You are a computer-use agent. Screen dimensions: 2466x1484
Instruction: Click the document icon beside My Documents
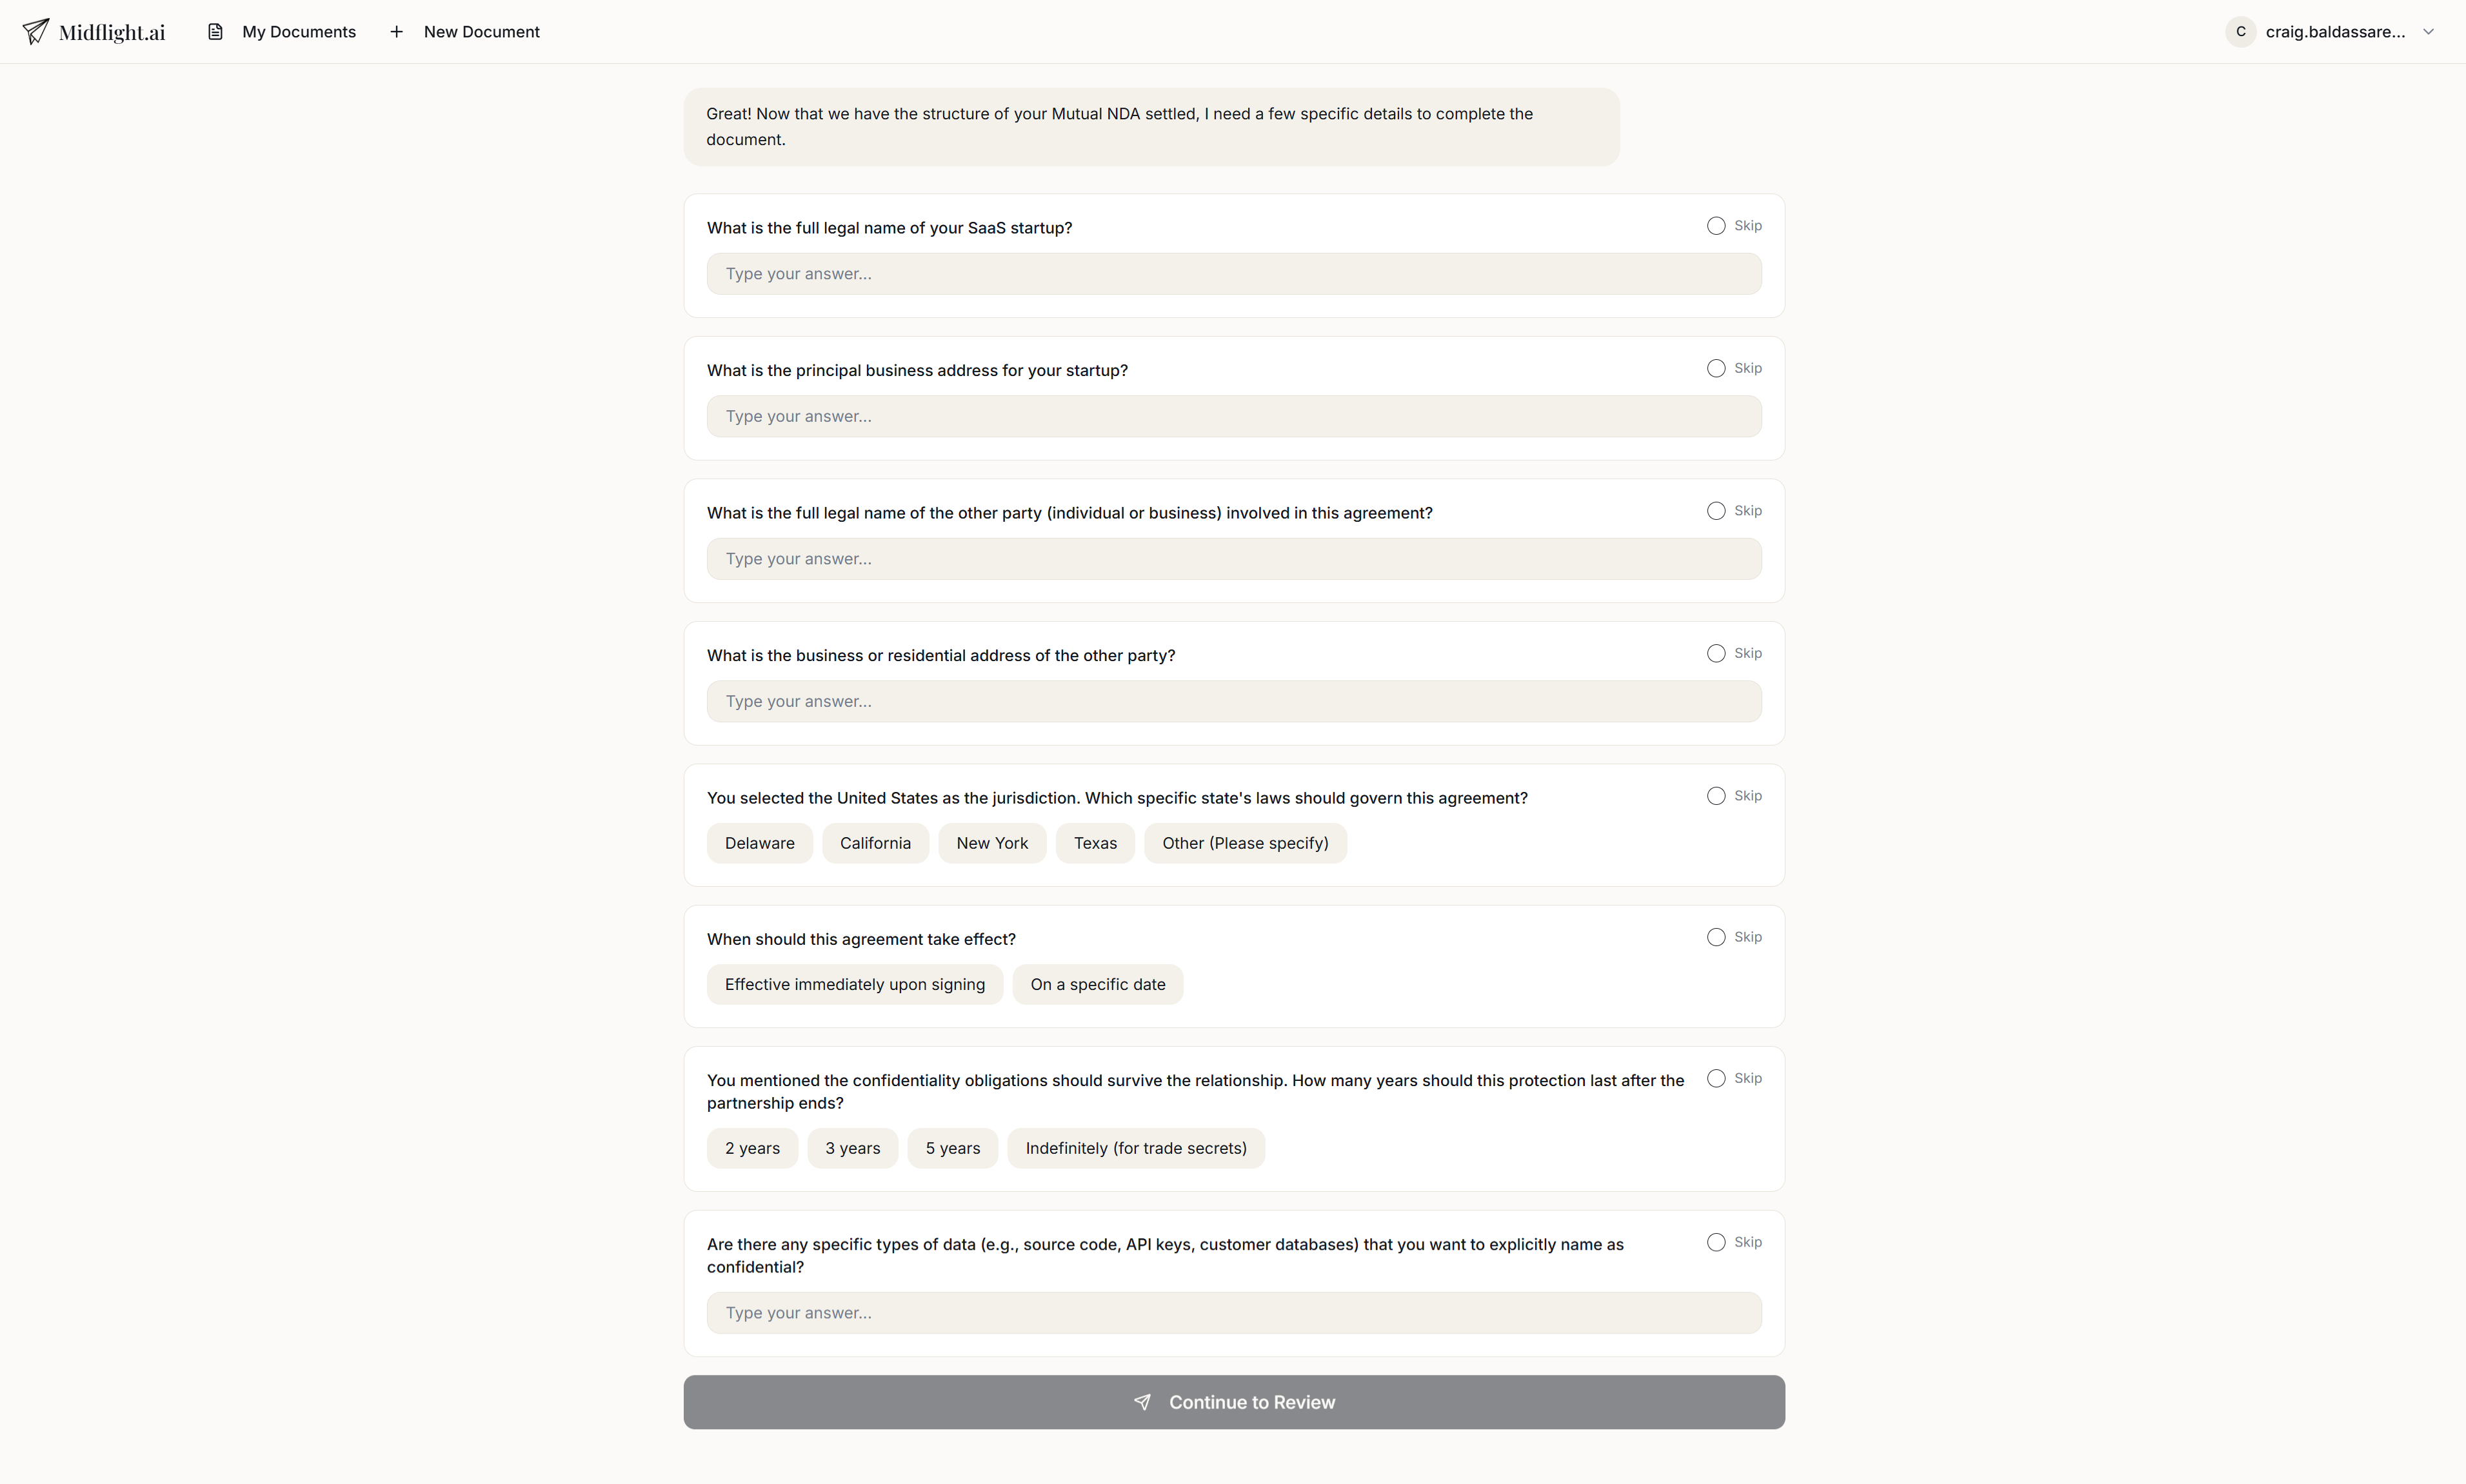click(x=215, y=31)
